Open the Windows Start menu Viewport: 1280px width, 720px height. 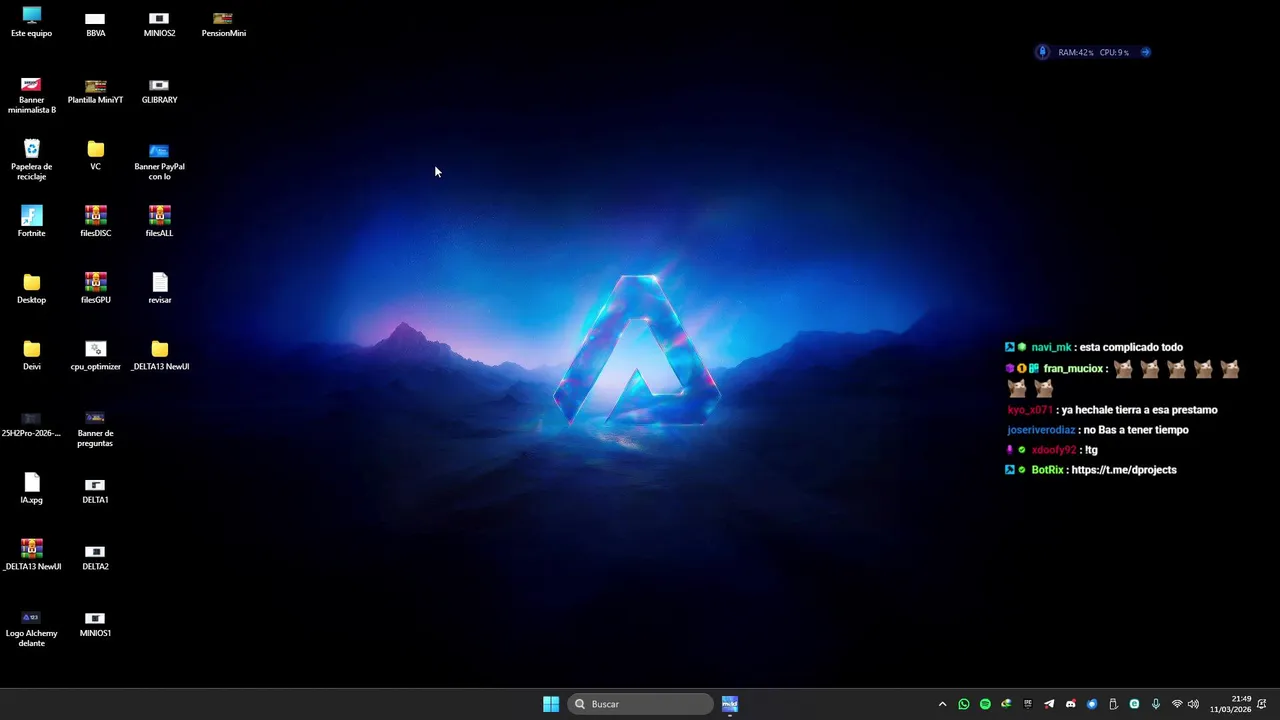[551, 704]
